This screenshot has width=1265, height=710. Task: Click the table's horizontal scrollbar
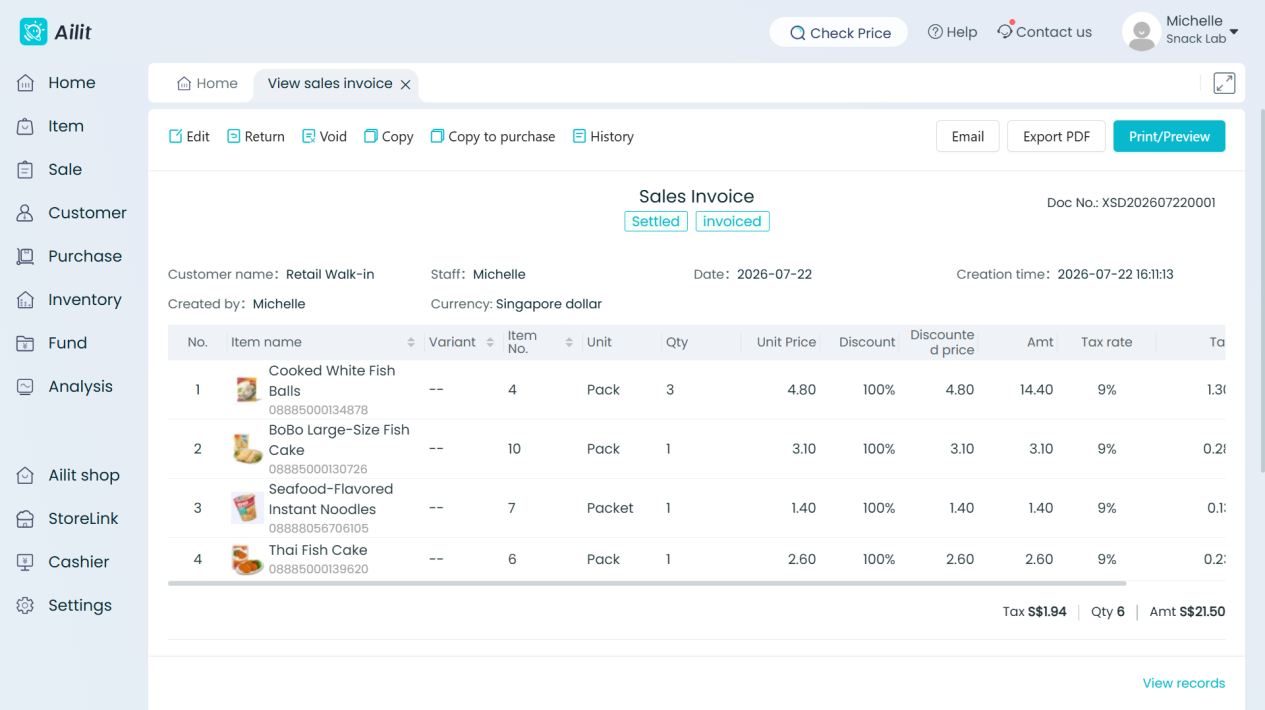(x=647, y=582)
